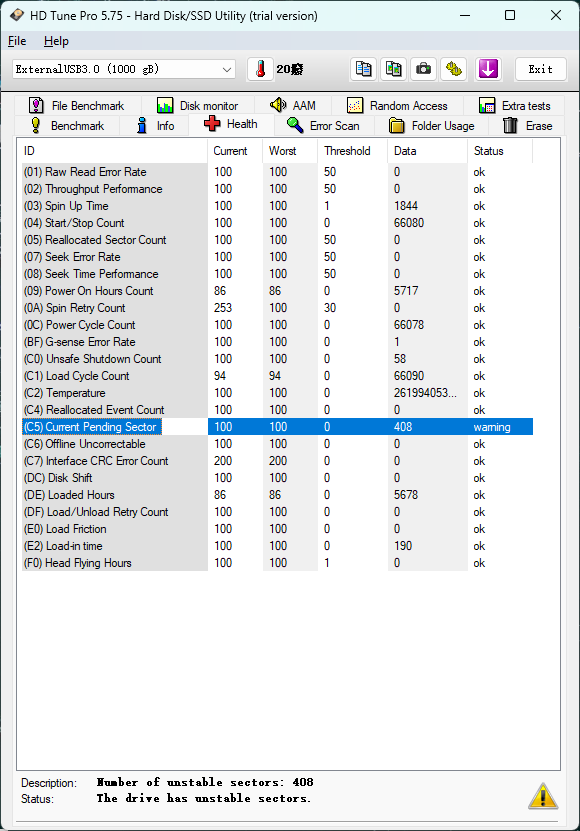Switch to the Random Access tab
Viewport: 580px width, 831px height.
click(x=397, y=105)
